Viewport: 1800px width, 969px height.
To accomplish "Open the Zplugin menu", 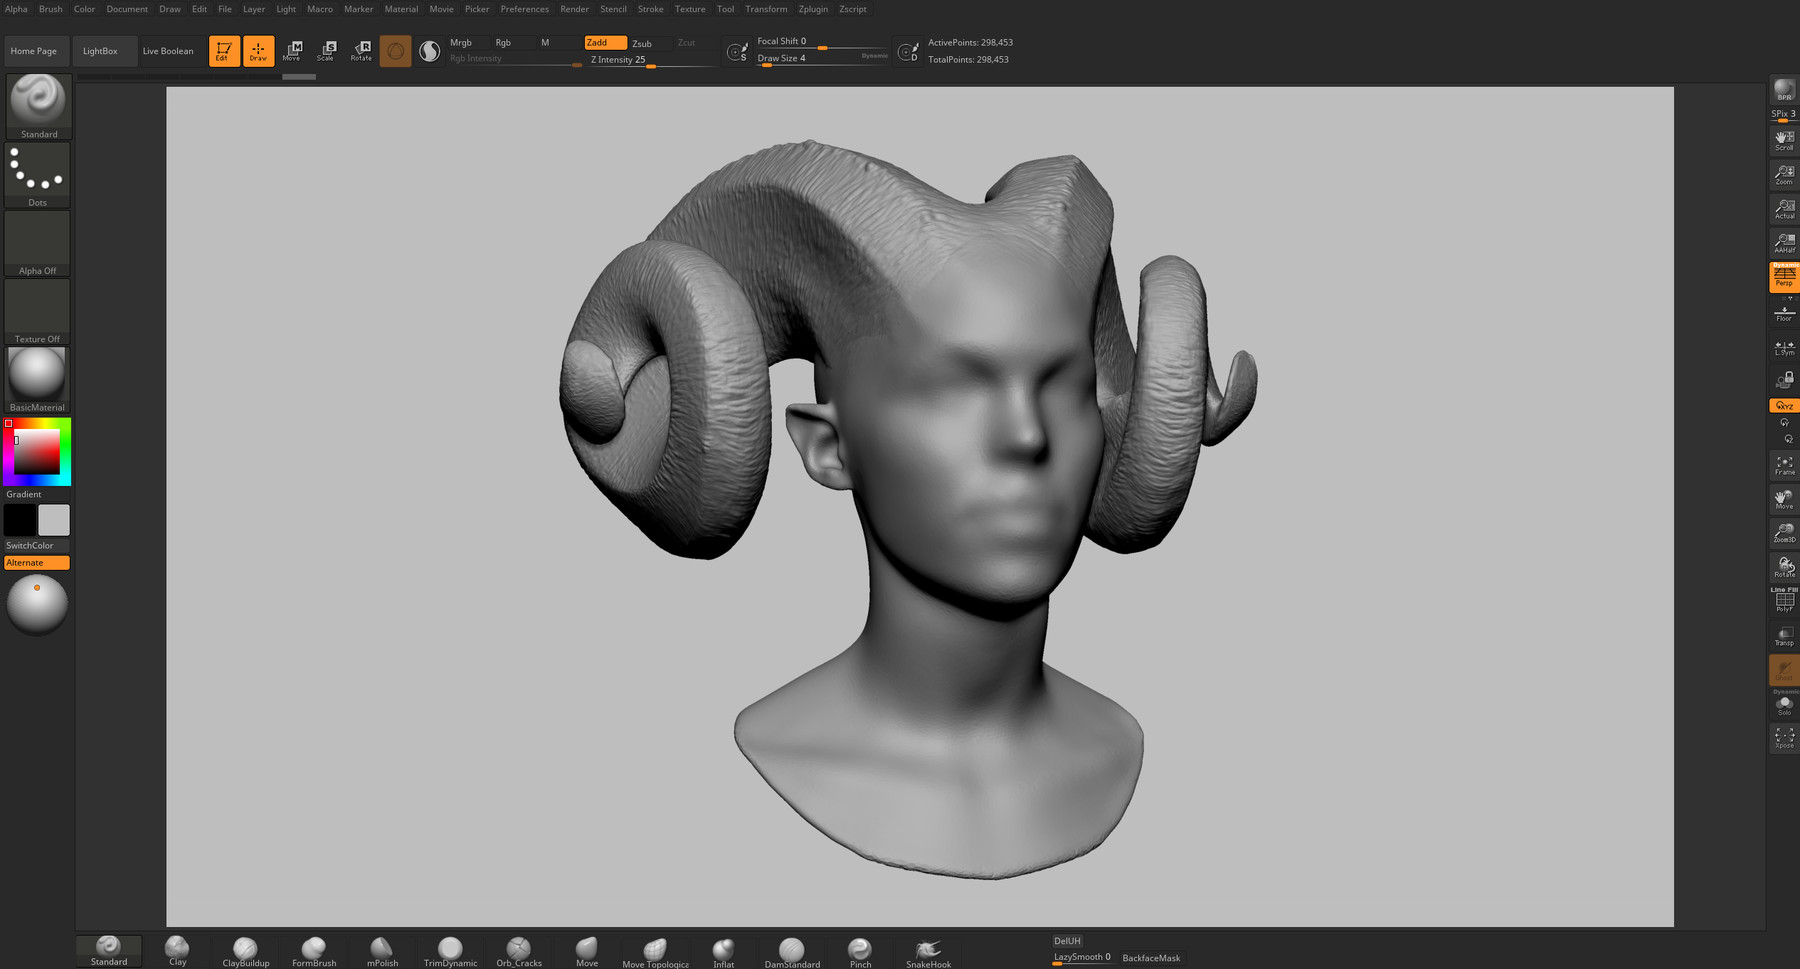I will click(x=813, y=9).
